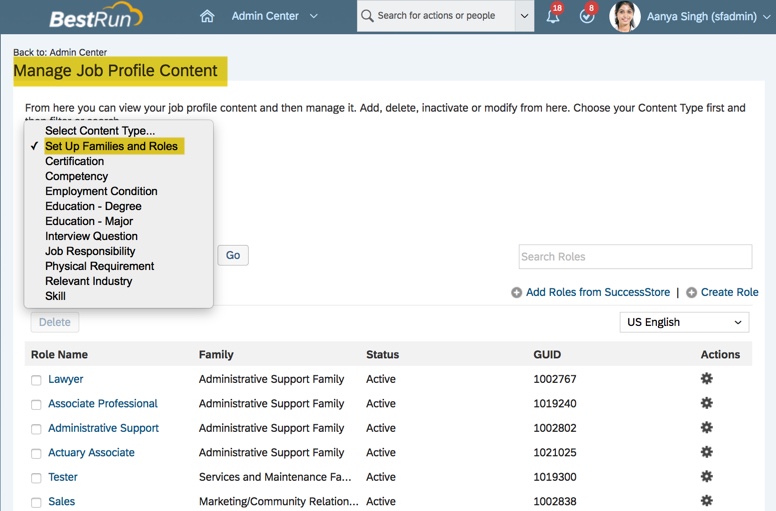Choose Competency from content type list

coord(76,176)
